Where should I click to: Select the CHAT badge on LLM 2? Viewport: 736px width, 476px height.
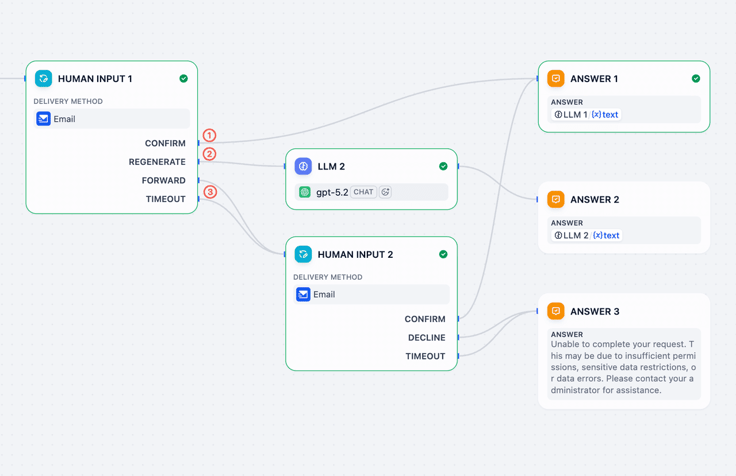tap(363, 192)
